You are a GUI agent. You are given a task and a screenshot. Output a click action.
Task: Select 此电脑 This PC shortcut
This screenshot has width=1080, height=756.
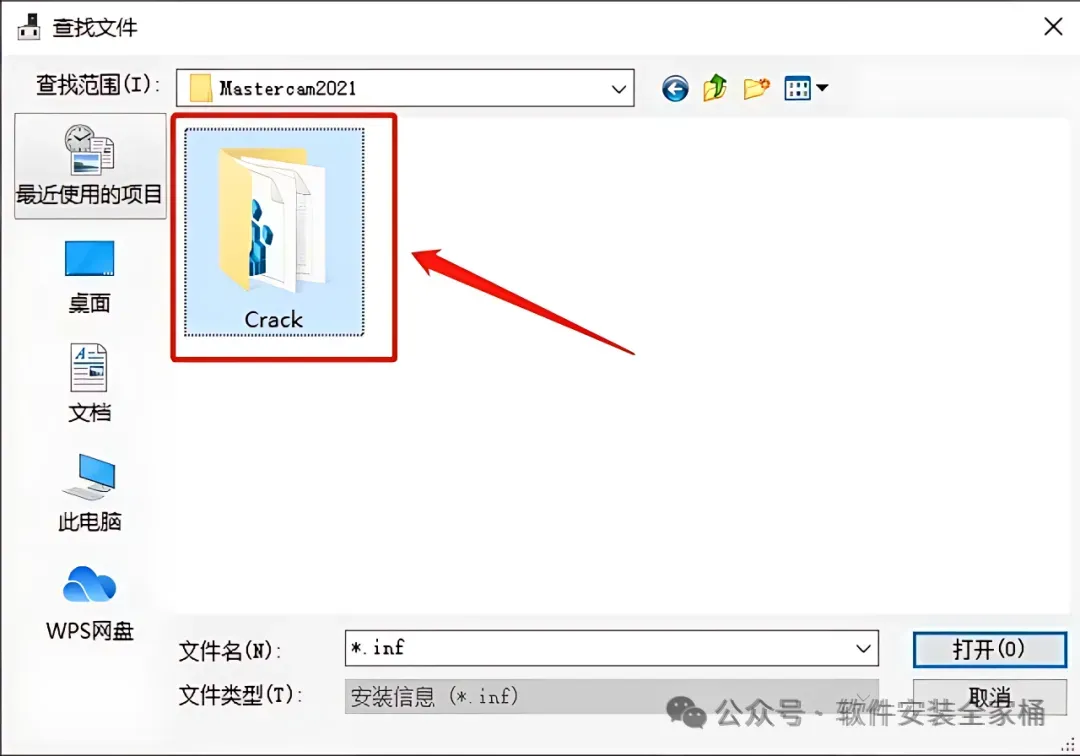tap(90, 493)
